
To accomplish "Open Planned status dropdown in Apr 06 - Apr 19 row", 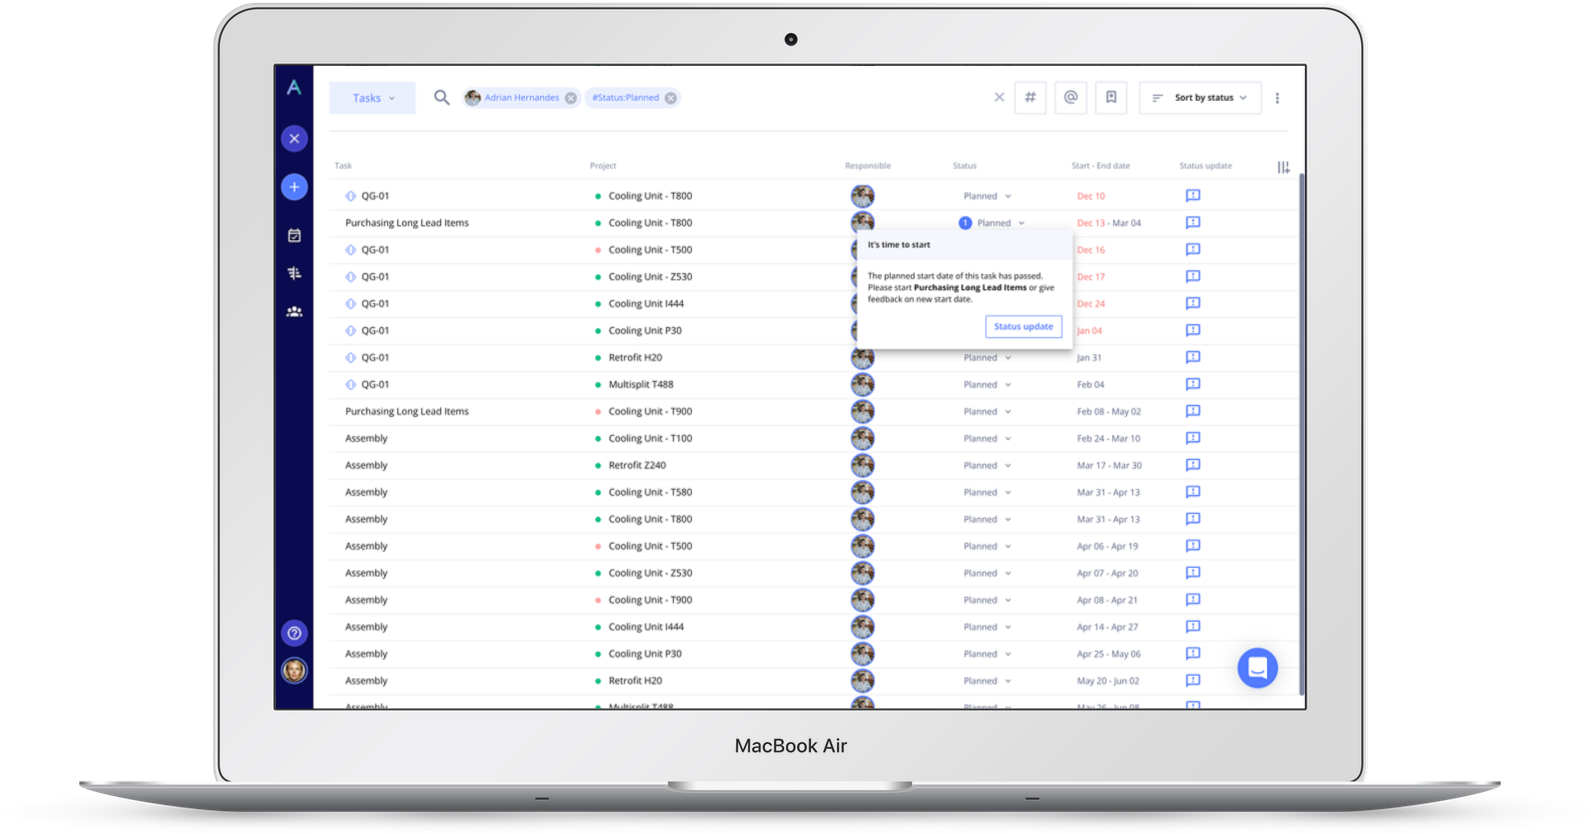I will [x=987, y=546].
